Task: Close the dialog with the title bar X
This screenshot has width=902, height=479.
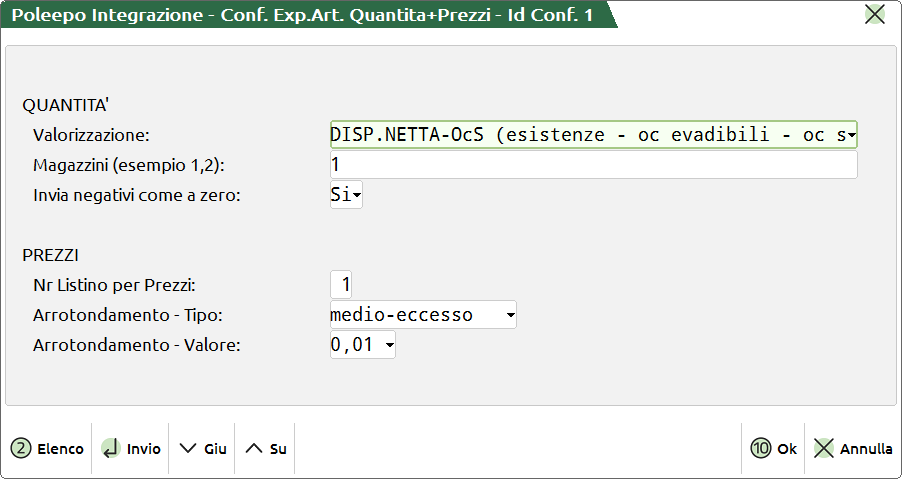Action: click(x=875, y=14)
